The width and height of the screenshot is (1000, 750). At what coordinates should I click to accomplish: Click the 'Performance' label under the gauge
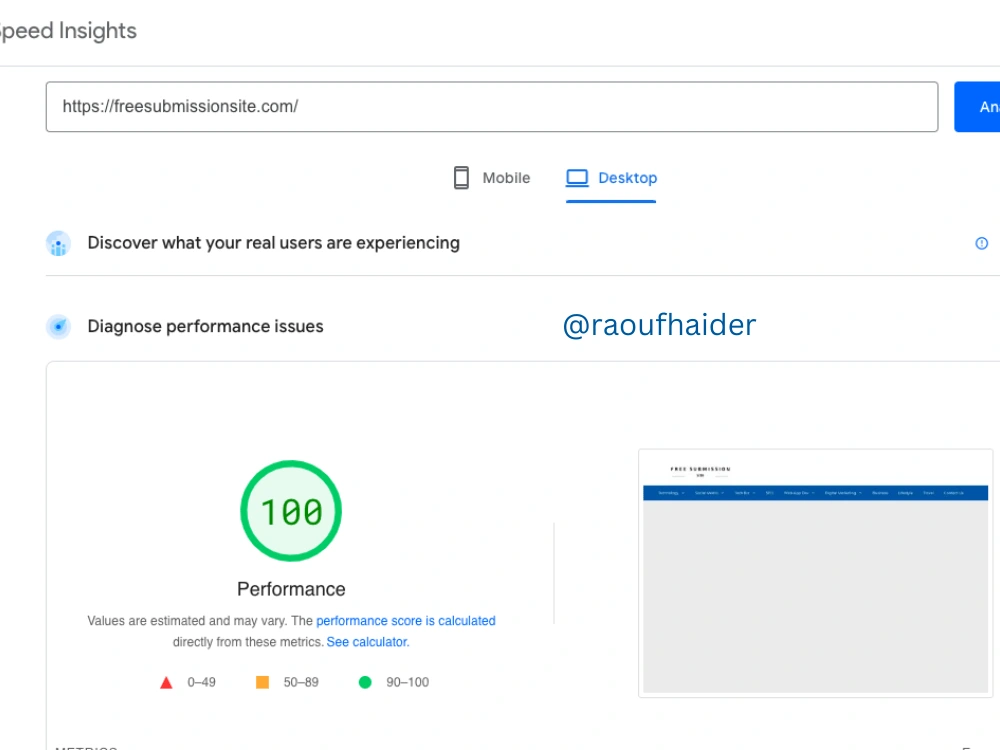[x=291, y=589]
